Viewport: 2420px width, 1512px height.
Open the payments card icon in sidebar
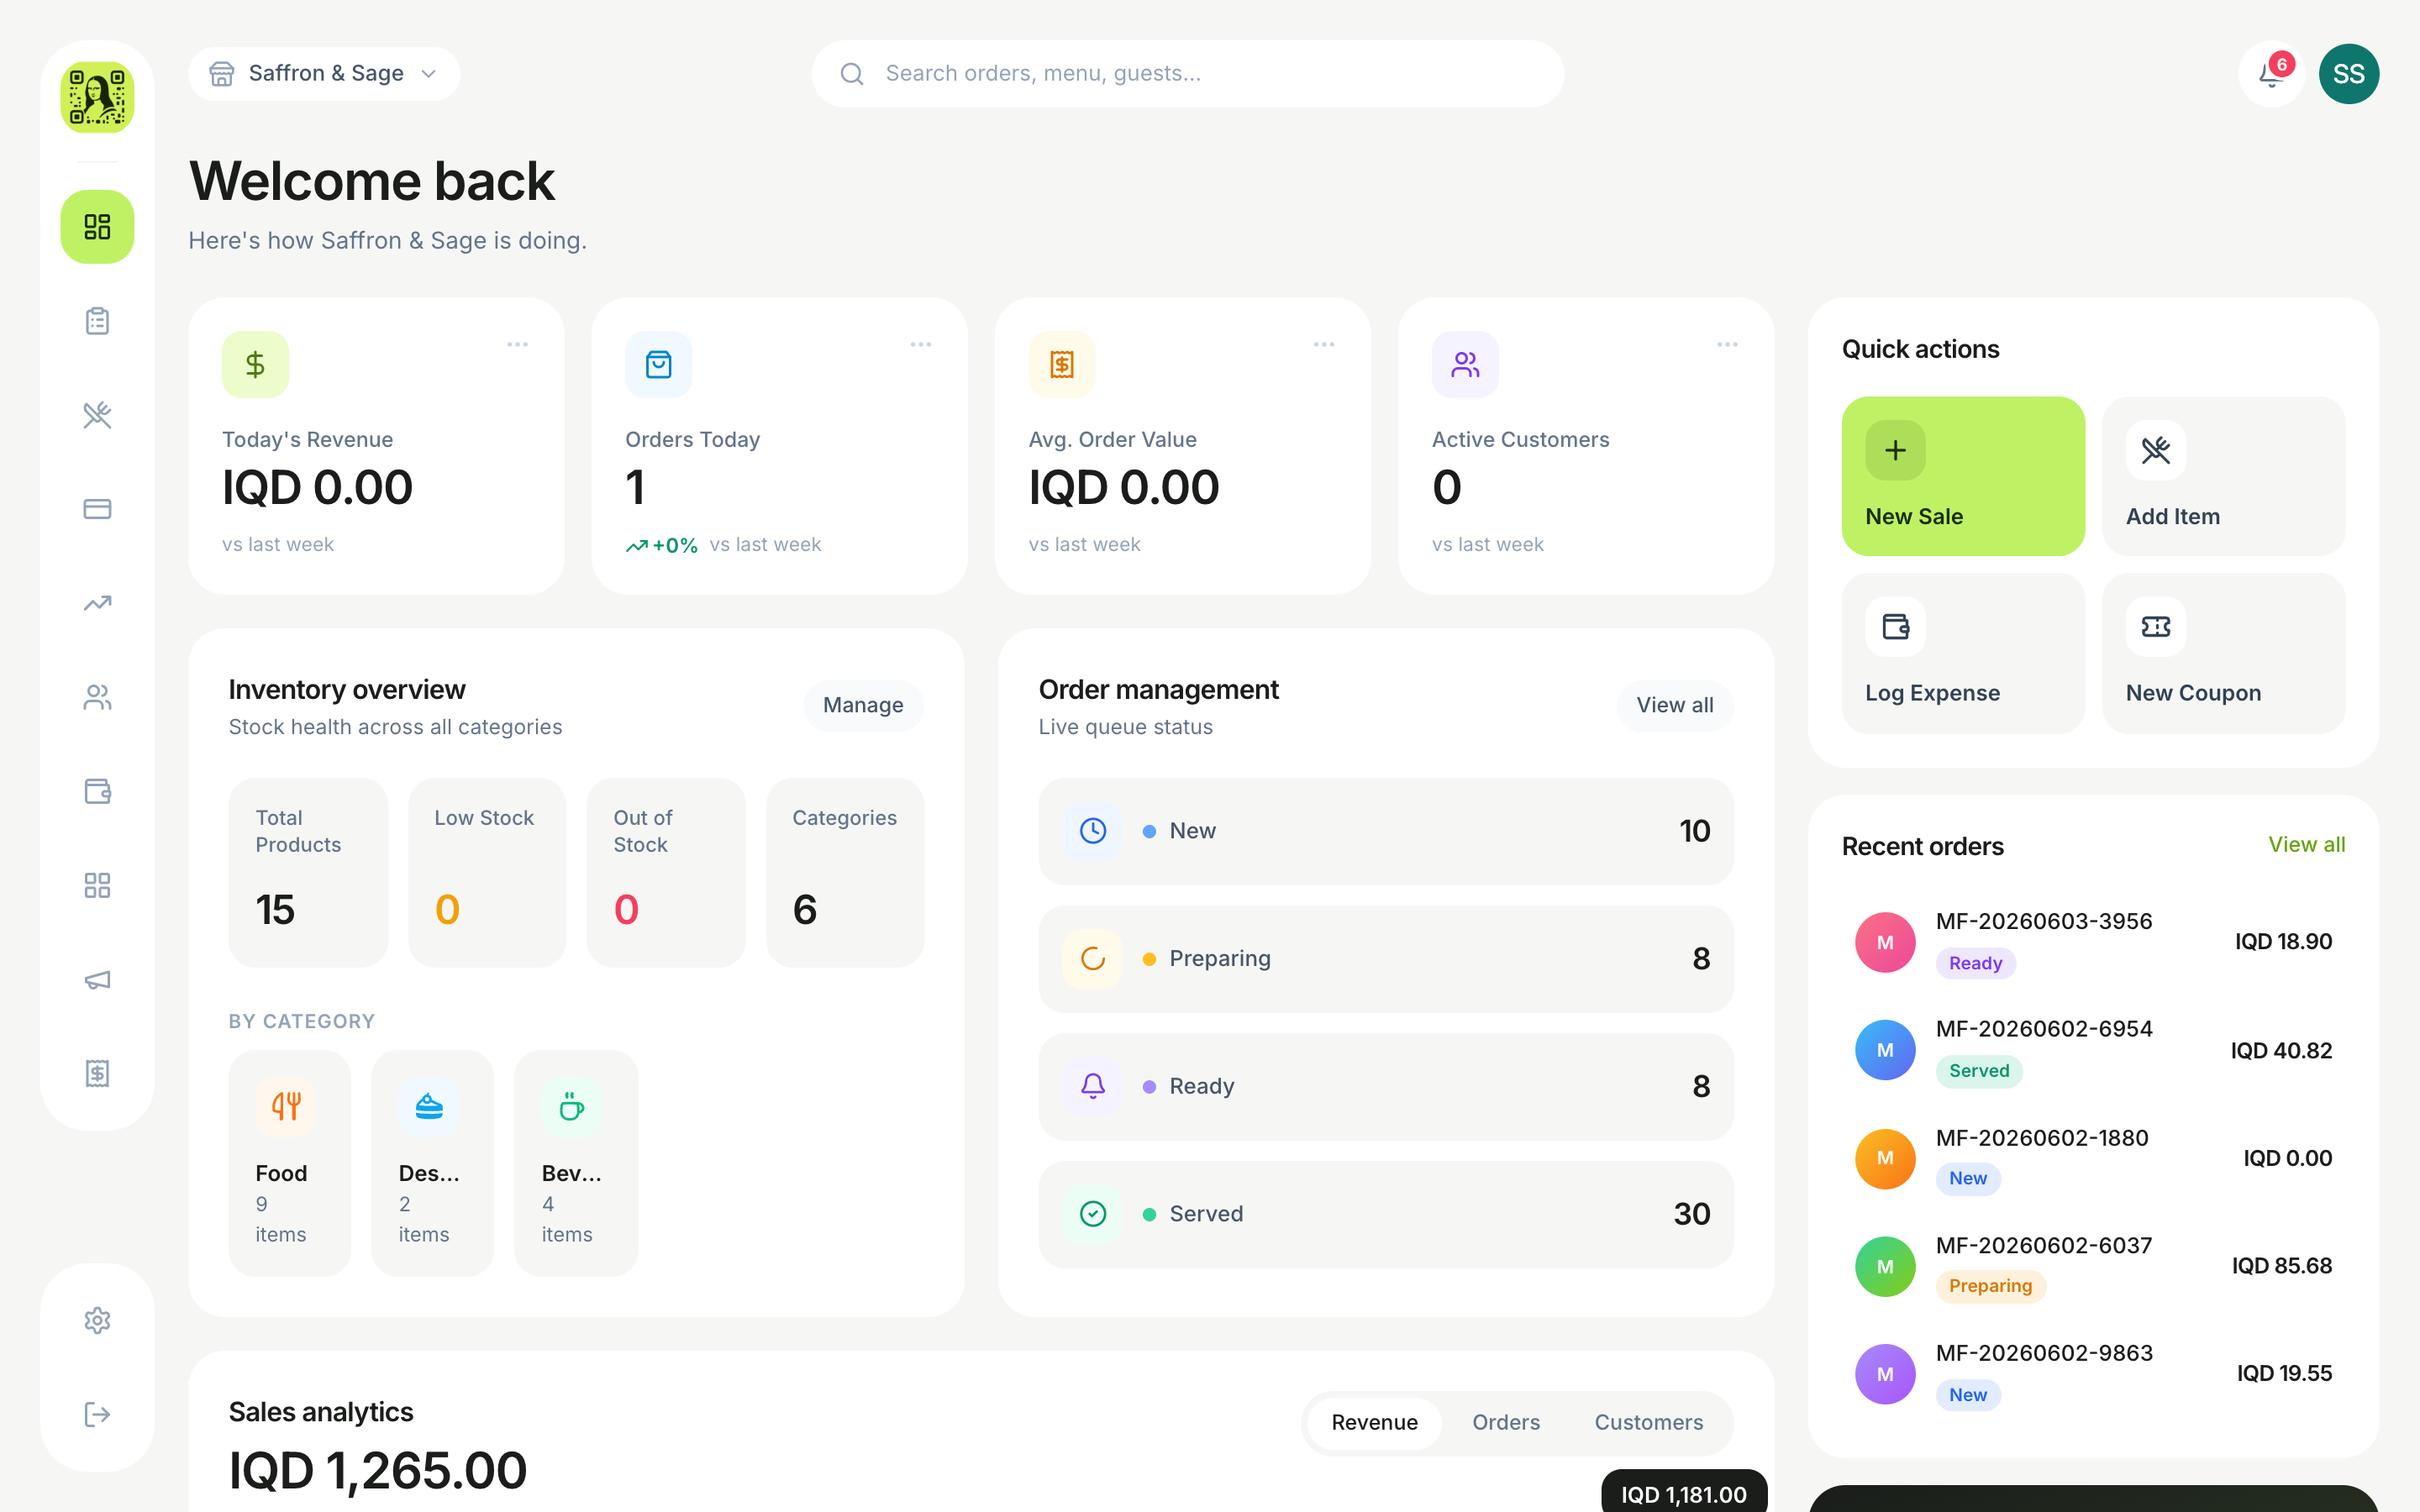97,509
